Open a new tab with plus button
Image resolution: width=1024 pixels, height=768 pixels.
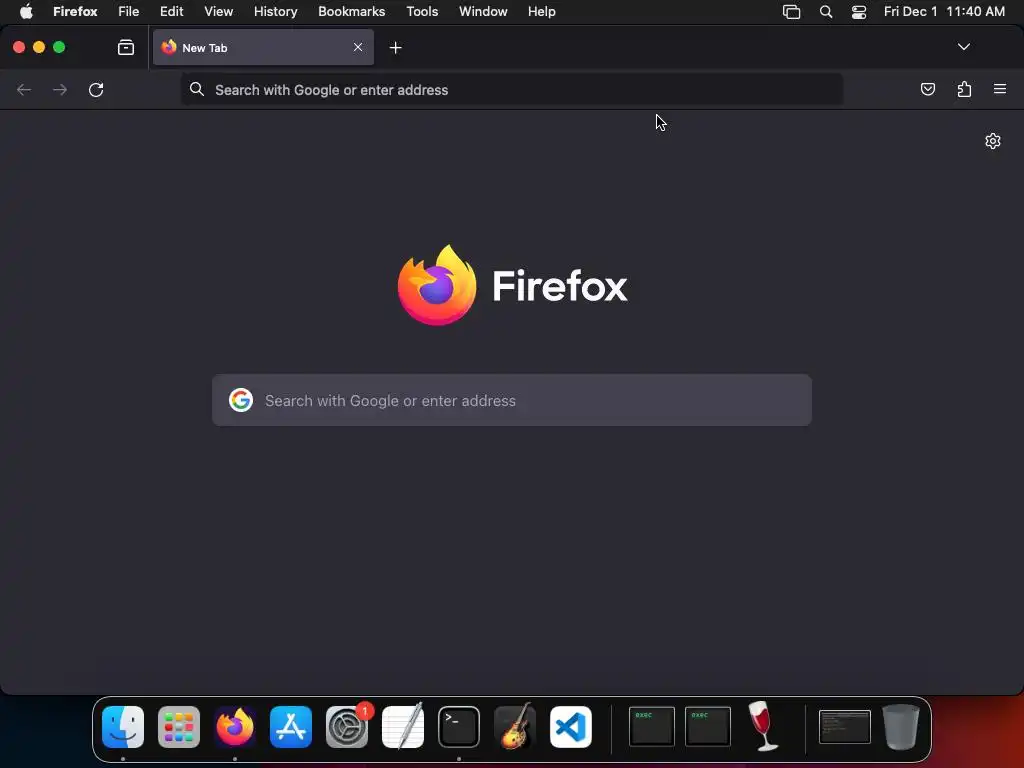395,48
